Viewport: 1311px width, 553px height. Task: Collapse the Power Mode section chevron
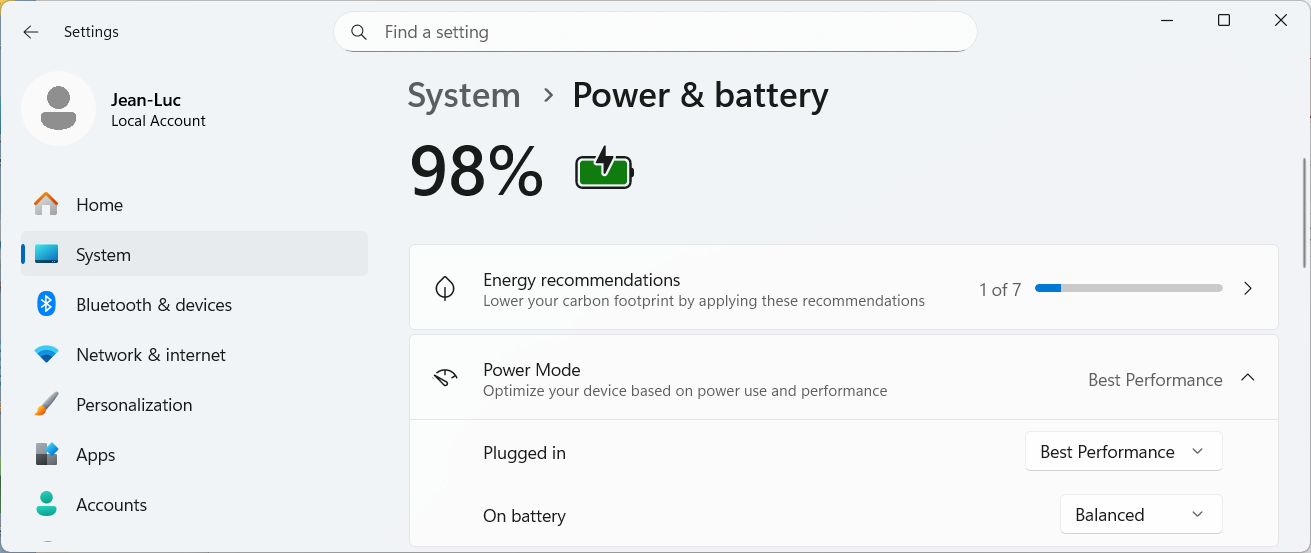(x=1247, y=378)
